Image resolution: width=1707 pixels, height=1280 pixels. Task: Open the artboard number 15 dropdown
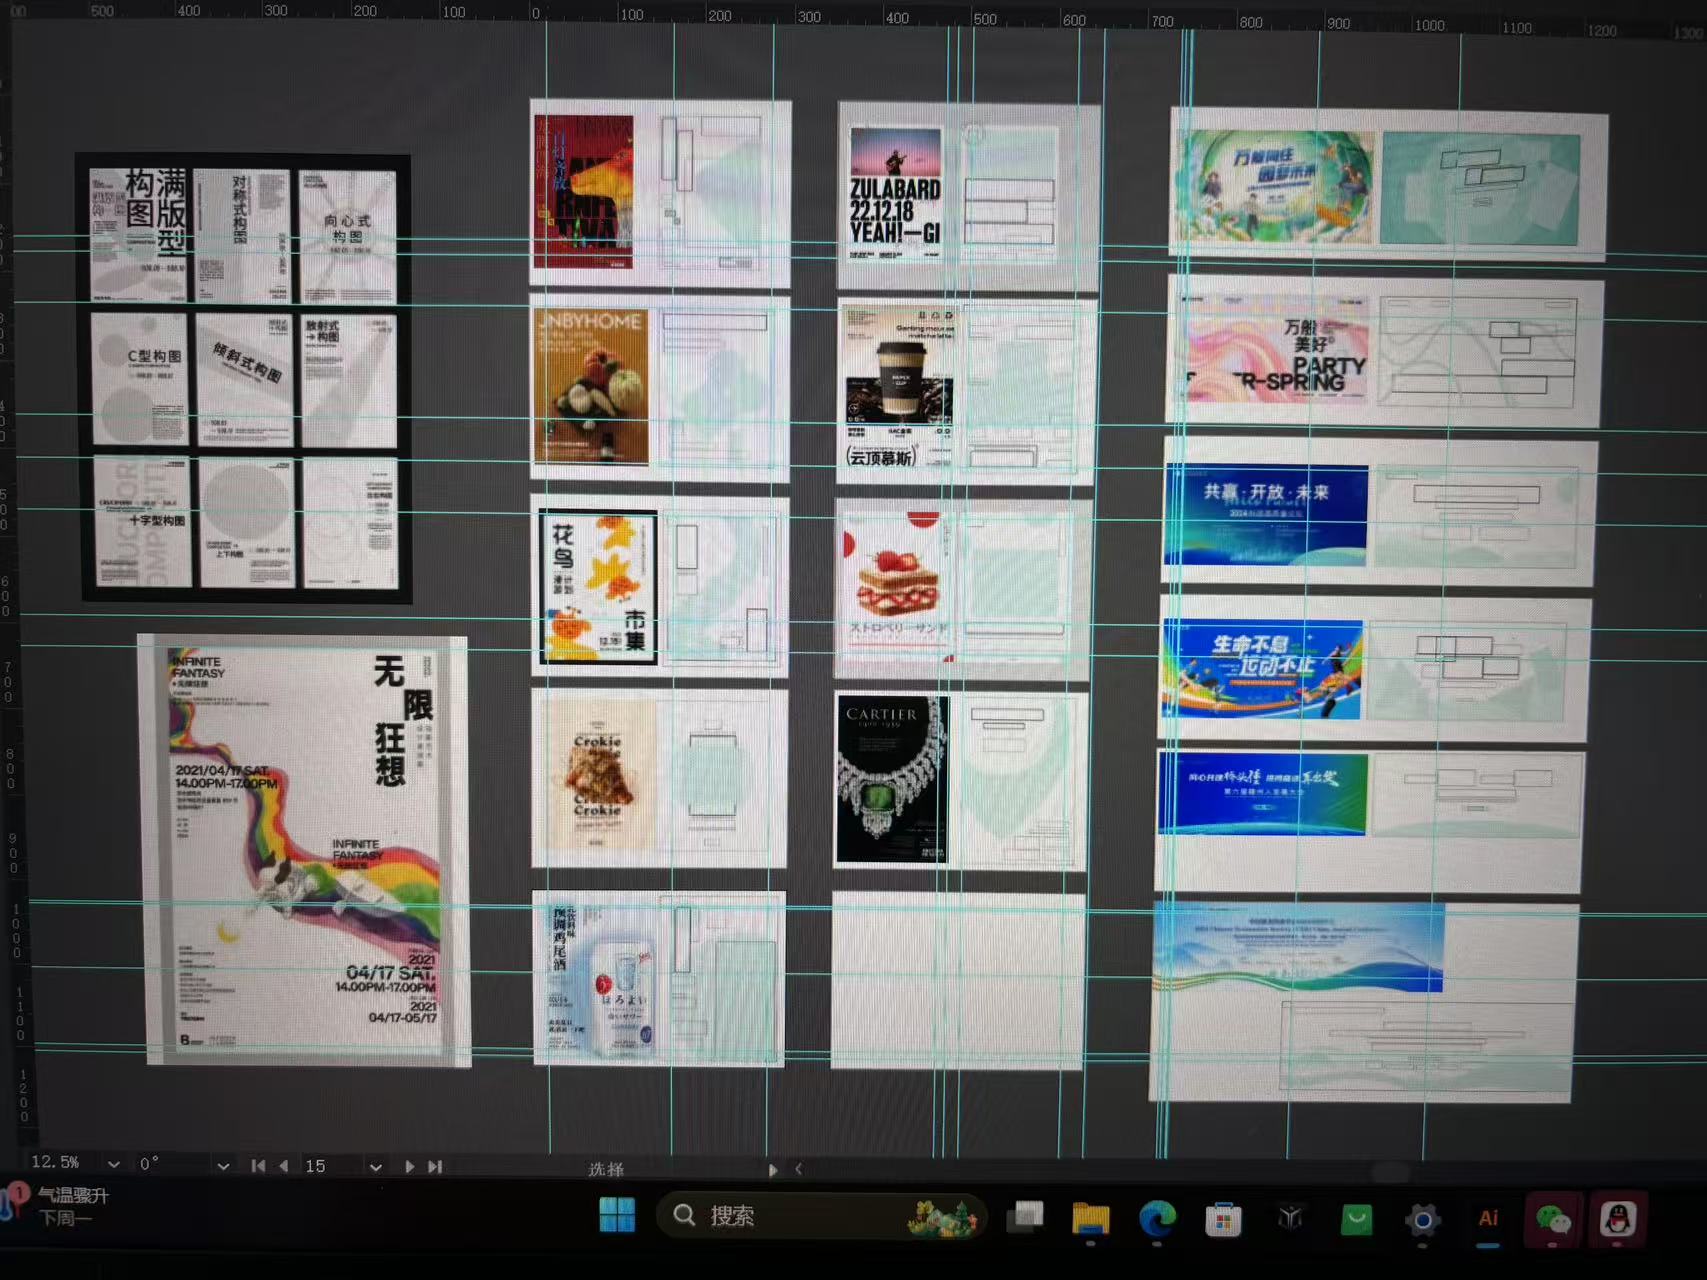click(x=375, y=1167)
